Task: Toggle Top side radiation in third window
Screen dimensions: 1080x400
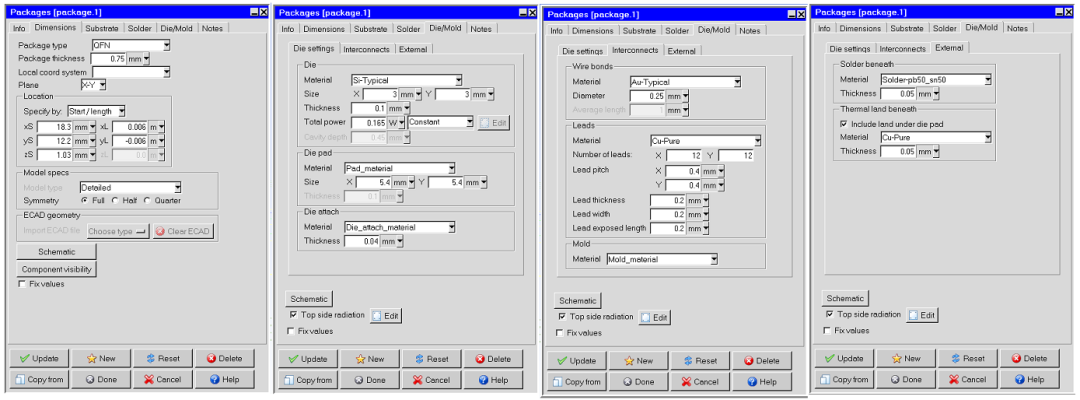Action: pos(562,317)
